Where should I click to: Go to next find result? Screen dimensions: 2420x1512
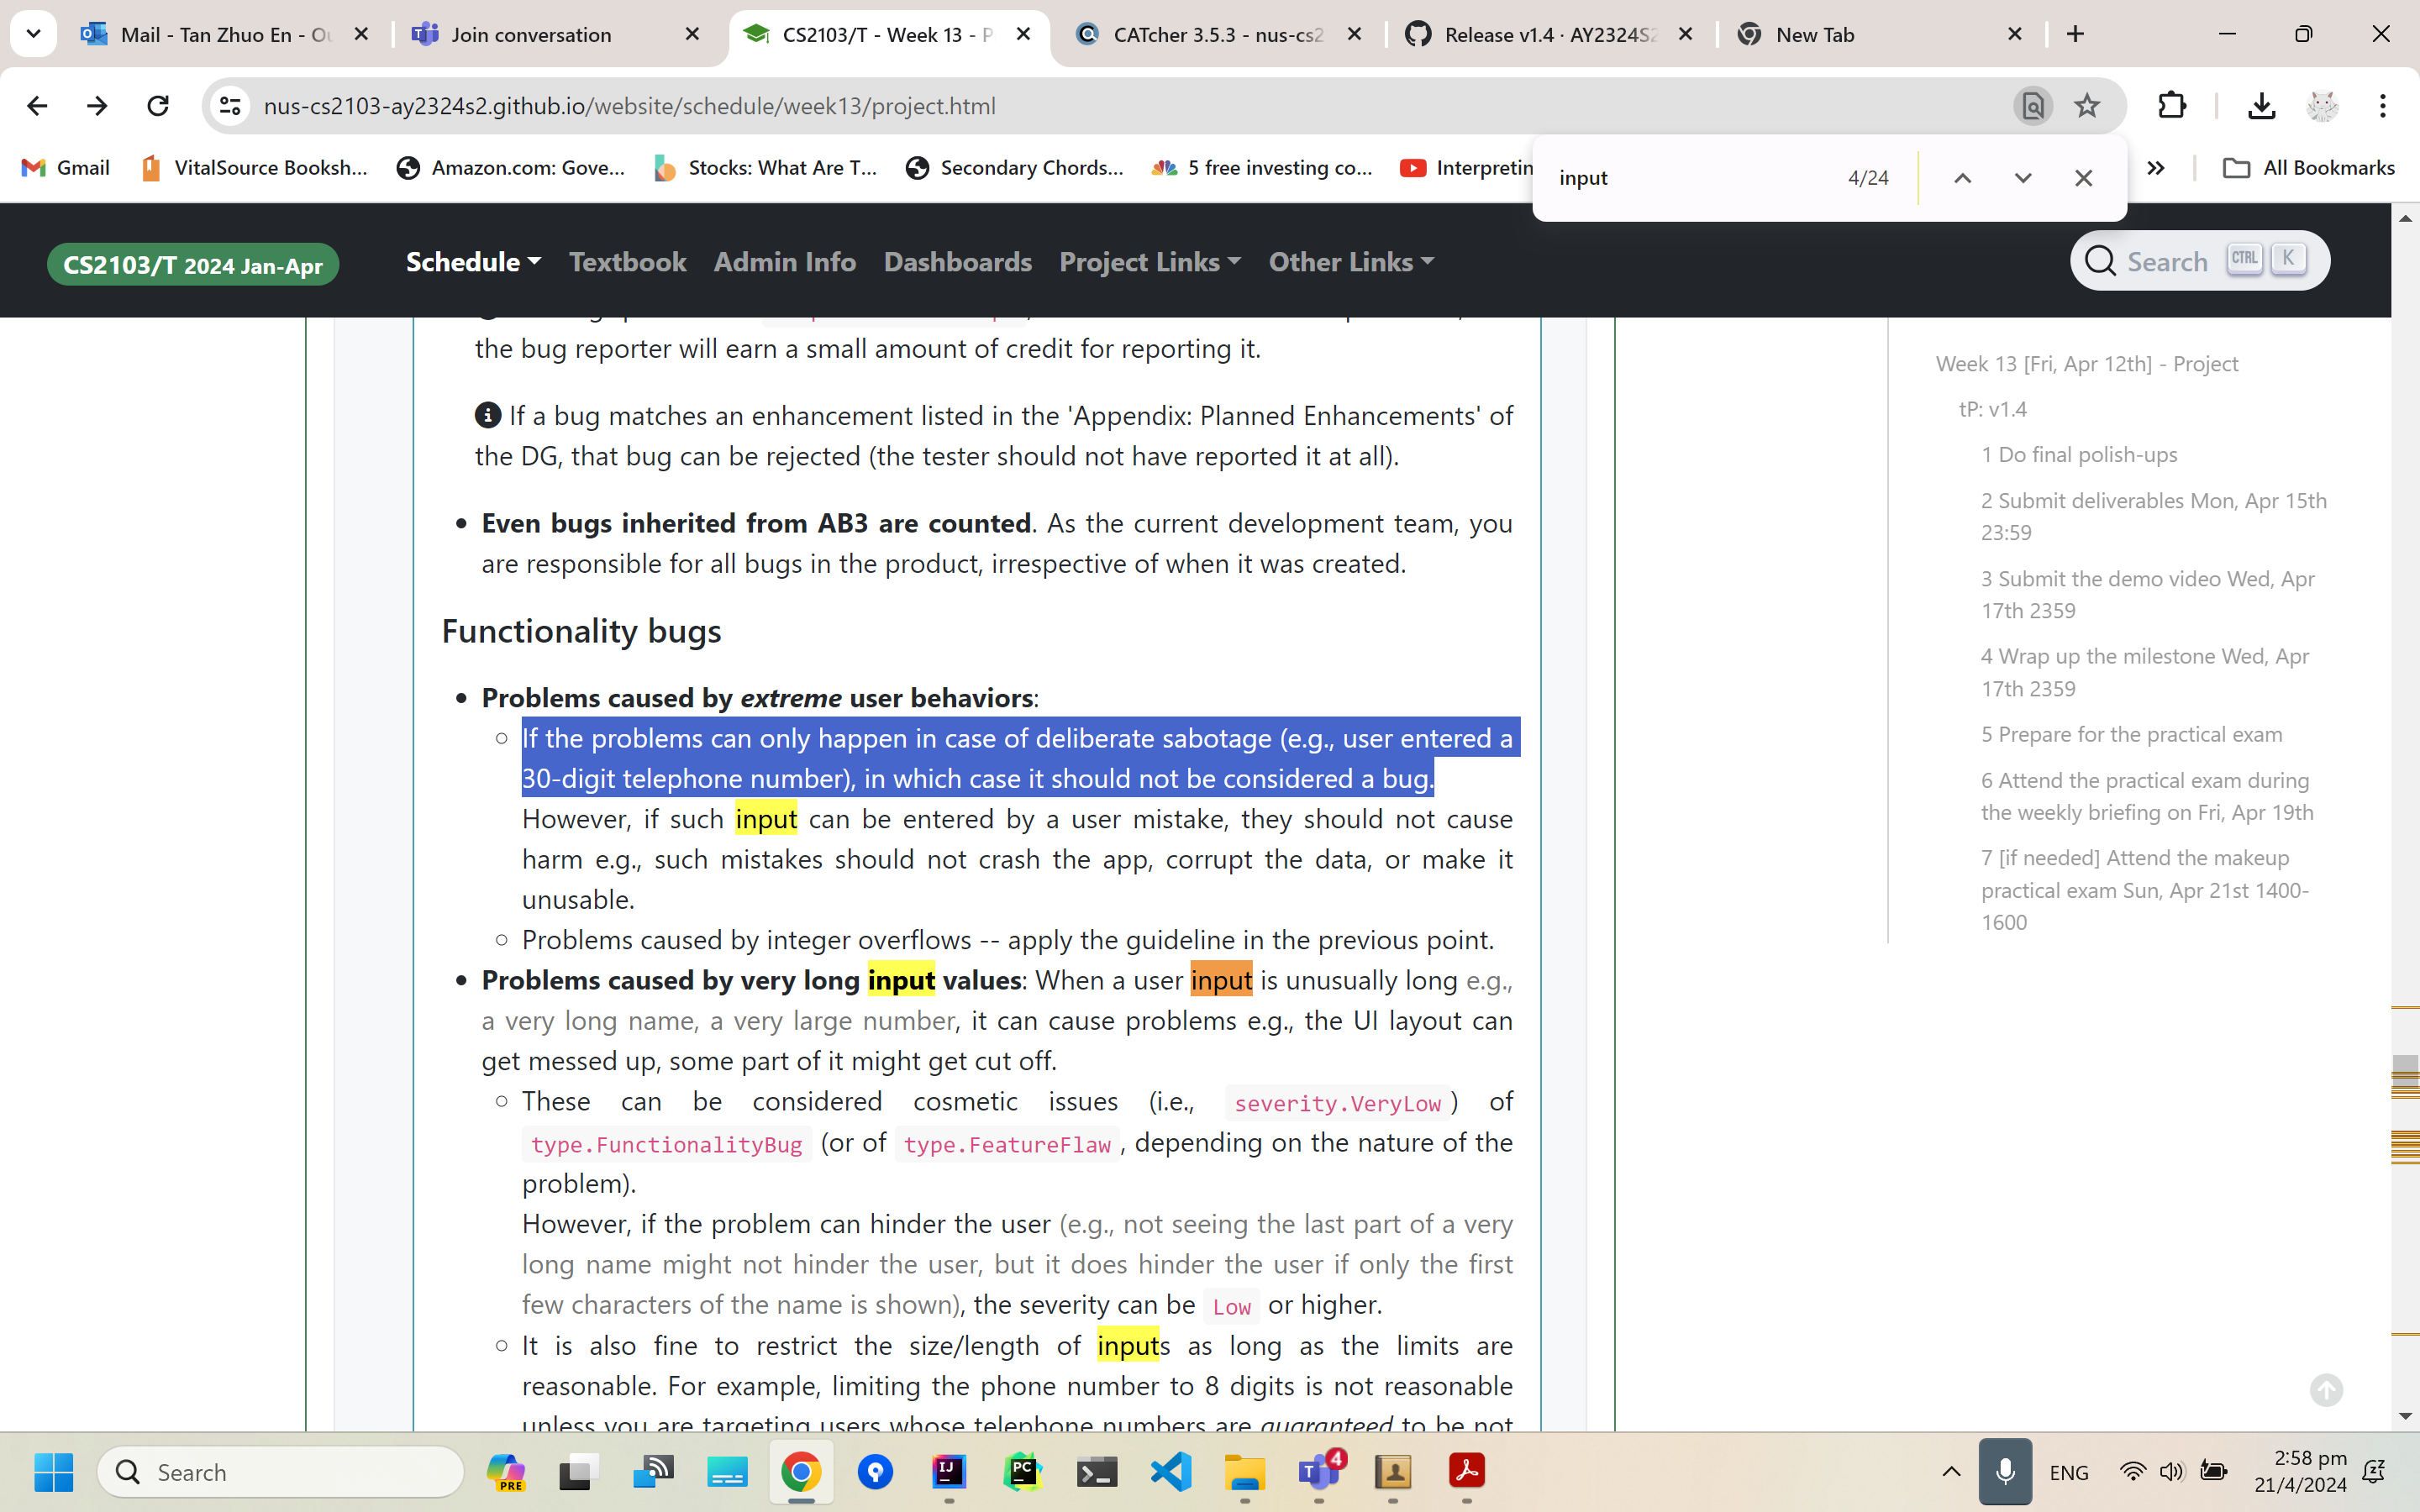[2022, 178]
